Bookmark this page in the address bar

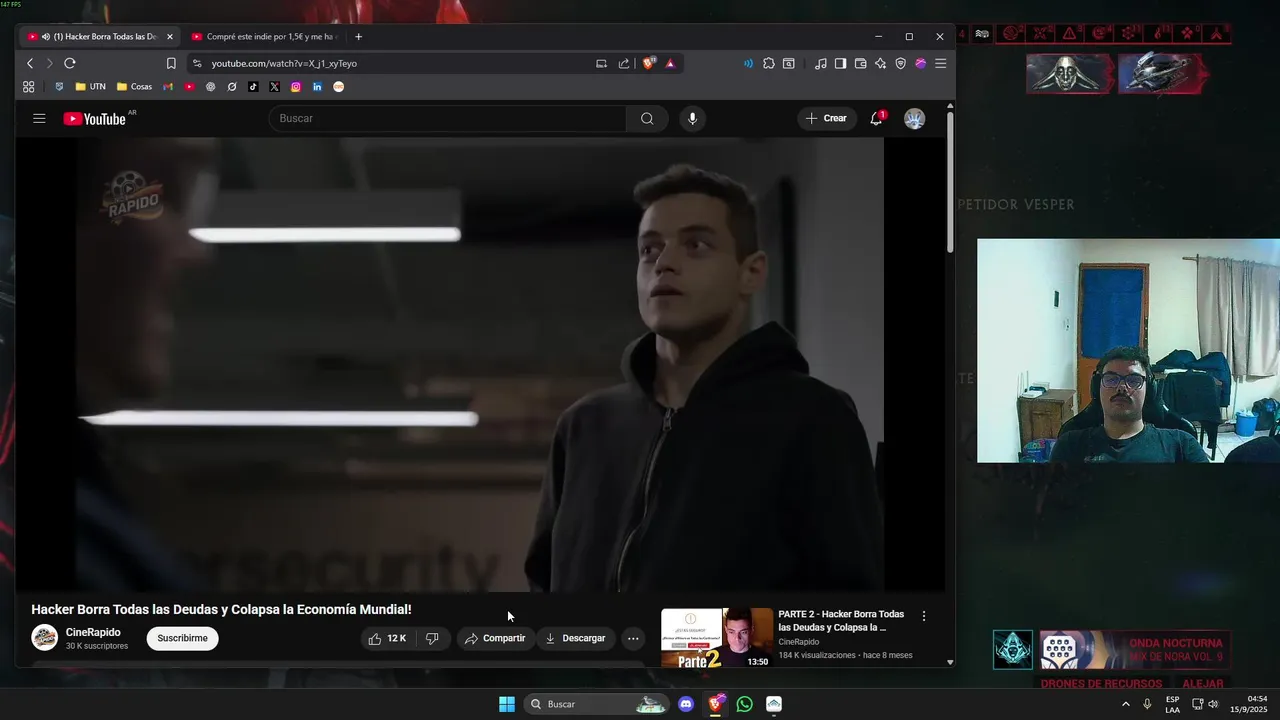click(x=171, y=63)
